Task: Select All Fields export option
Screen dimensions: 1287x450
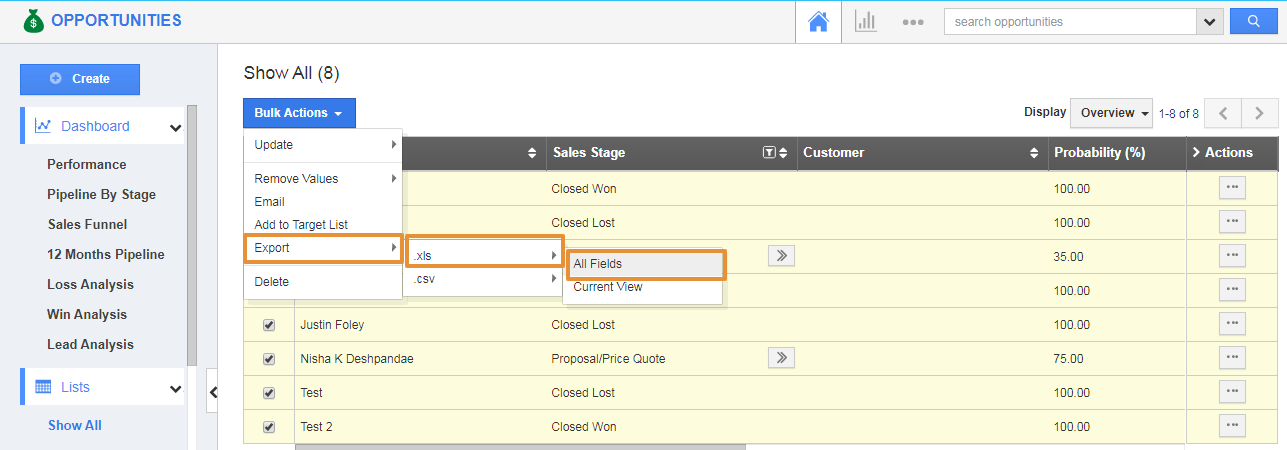Action: pyautogui.click(x=643, y=264)
